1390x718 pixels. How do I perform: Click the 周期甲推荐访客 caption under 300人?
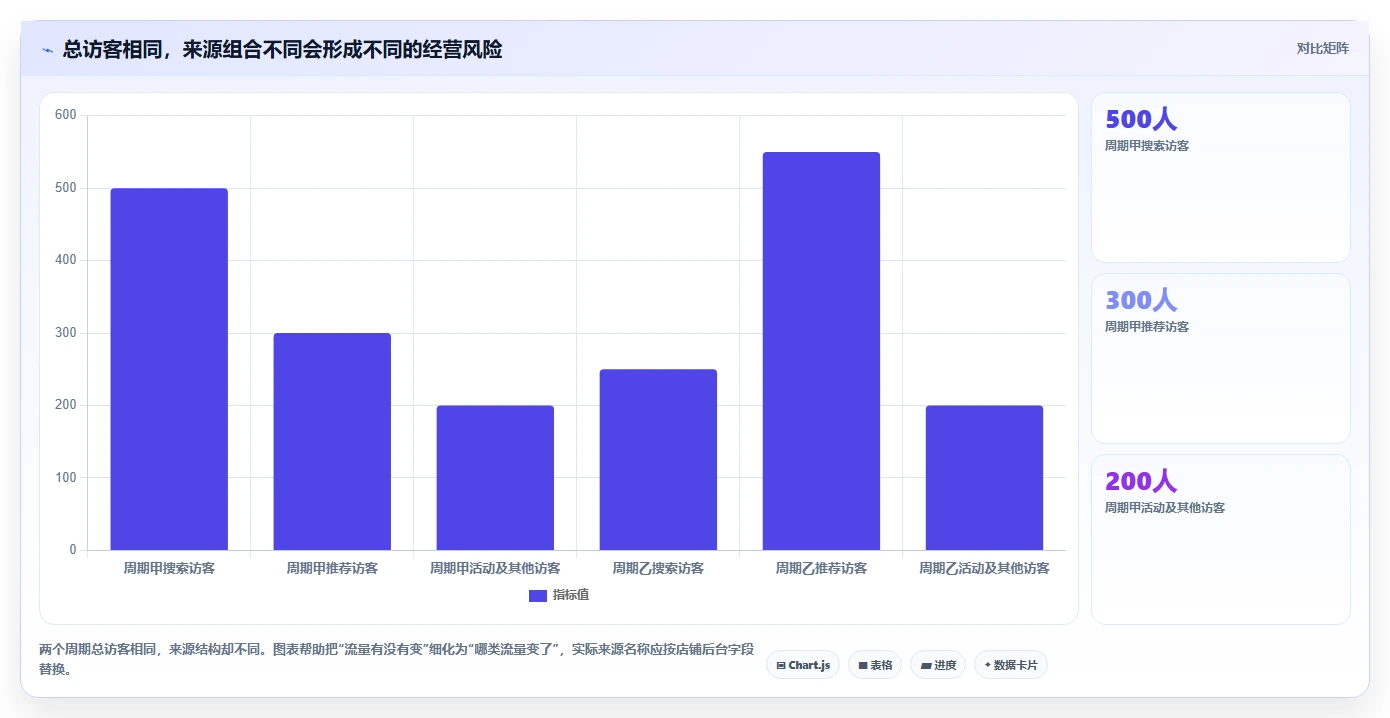(x=1147, y=327)
